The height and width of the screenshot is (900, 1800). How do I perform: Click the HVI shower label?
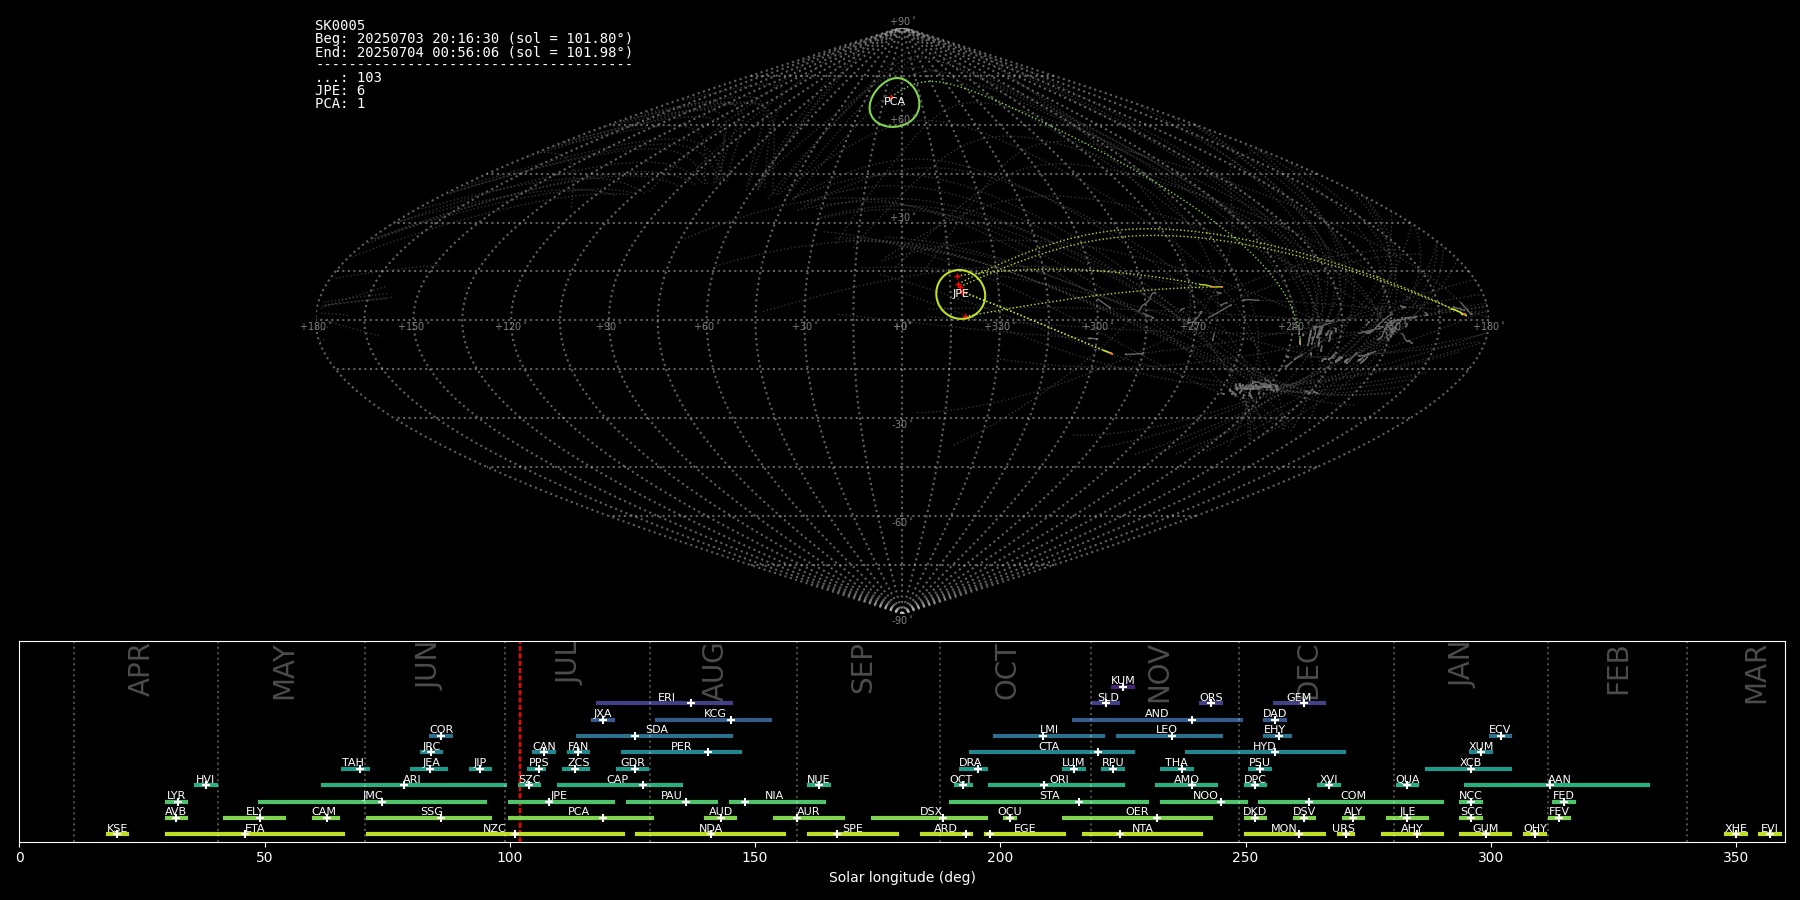205,780
